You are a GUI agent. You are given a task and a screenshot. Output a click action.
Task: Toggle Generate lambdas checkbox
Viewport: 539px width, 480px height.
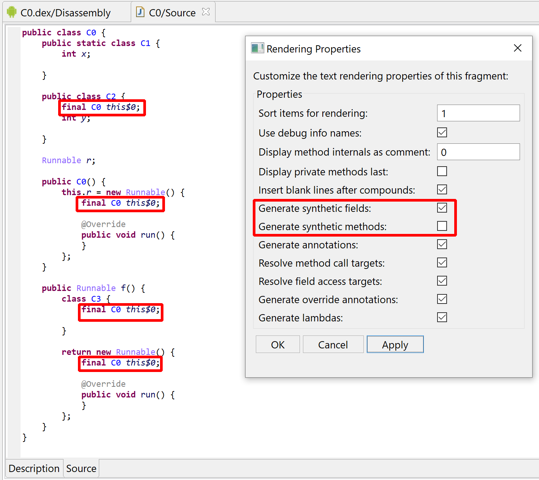(x=442, y=317)
